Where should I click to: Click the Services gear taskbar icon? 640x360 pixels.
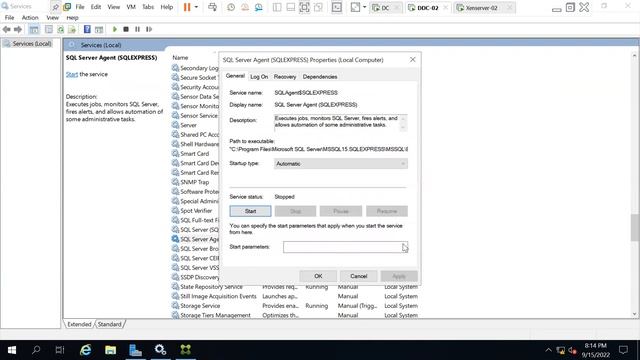[x=160, y=350]
